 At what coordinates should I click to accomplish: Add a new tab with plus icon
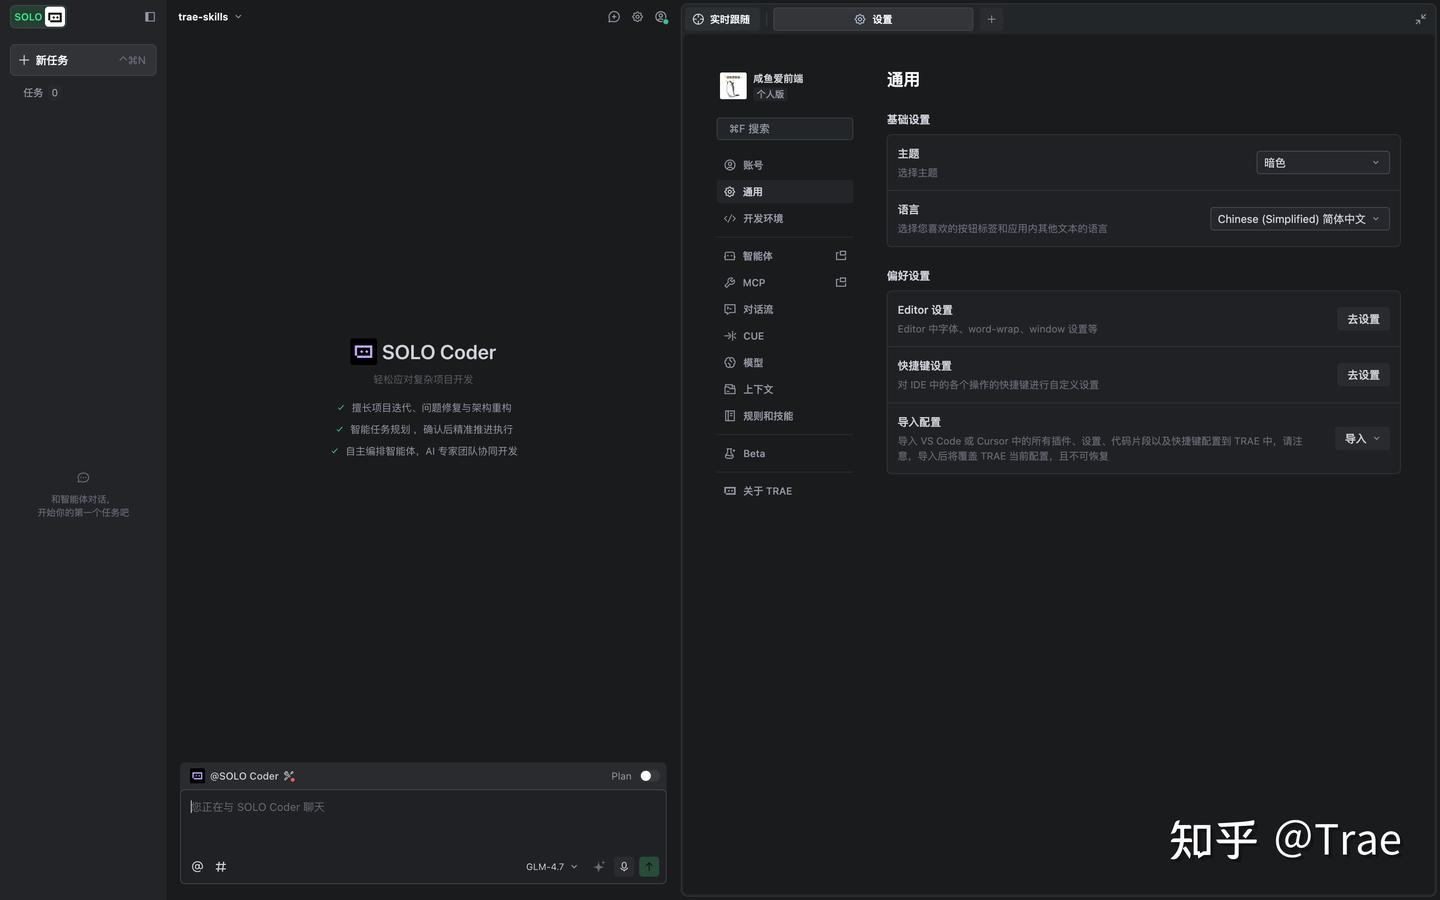pos(991,19)
